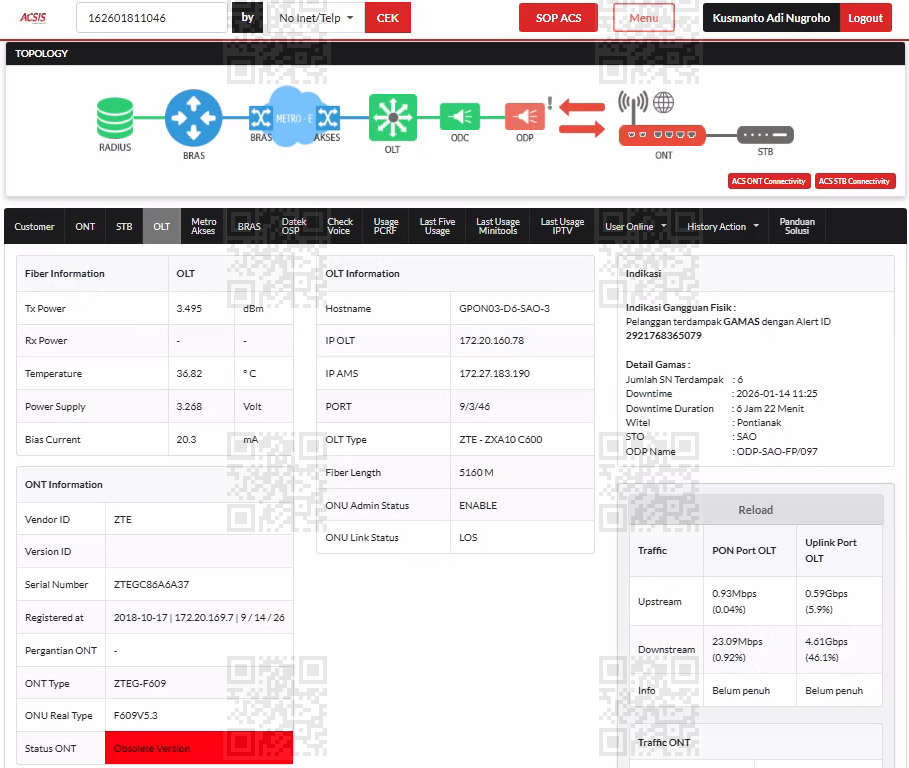The image size is (909, 768).
Task: Click ONT Type value ZTEG-F609
Action: point(140,684)
